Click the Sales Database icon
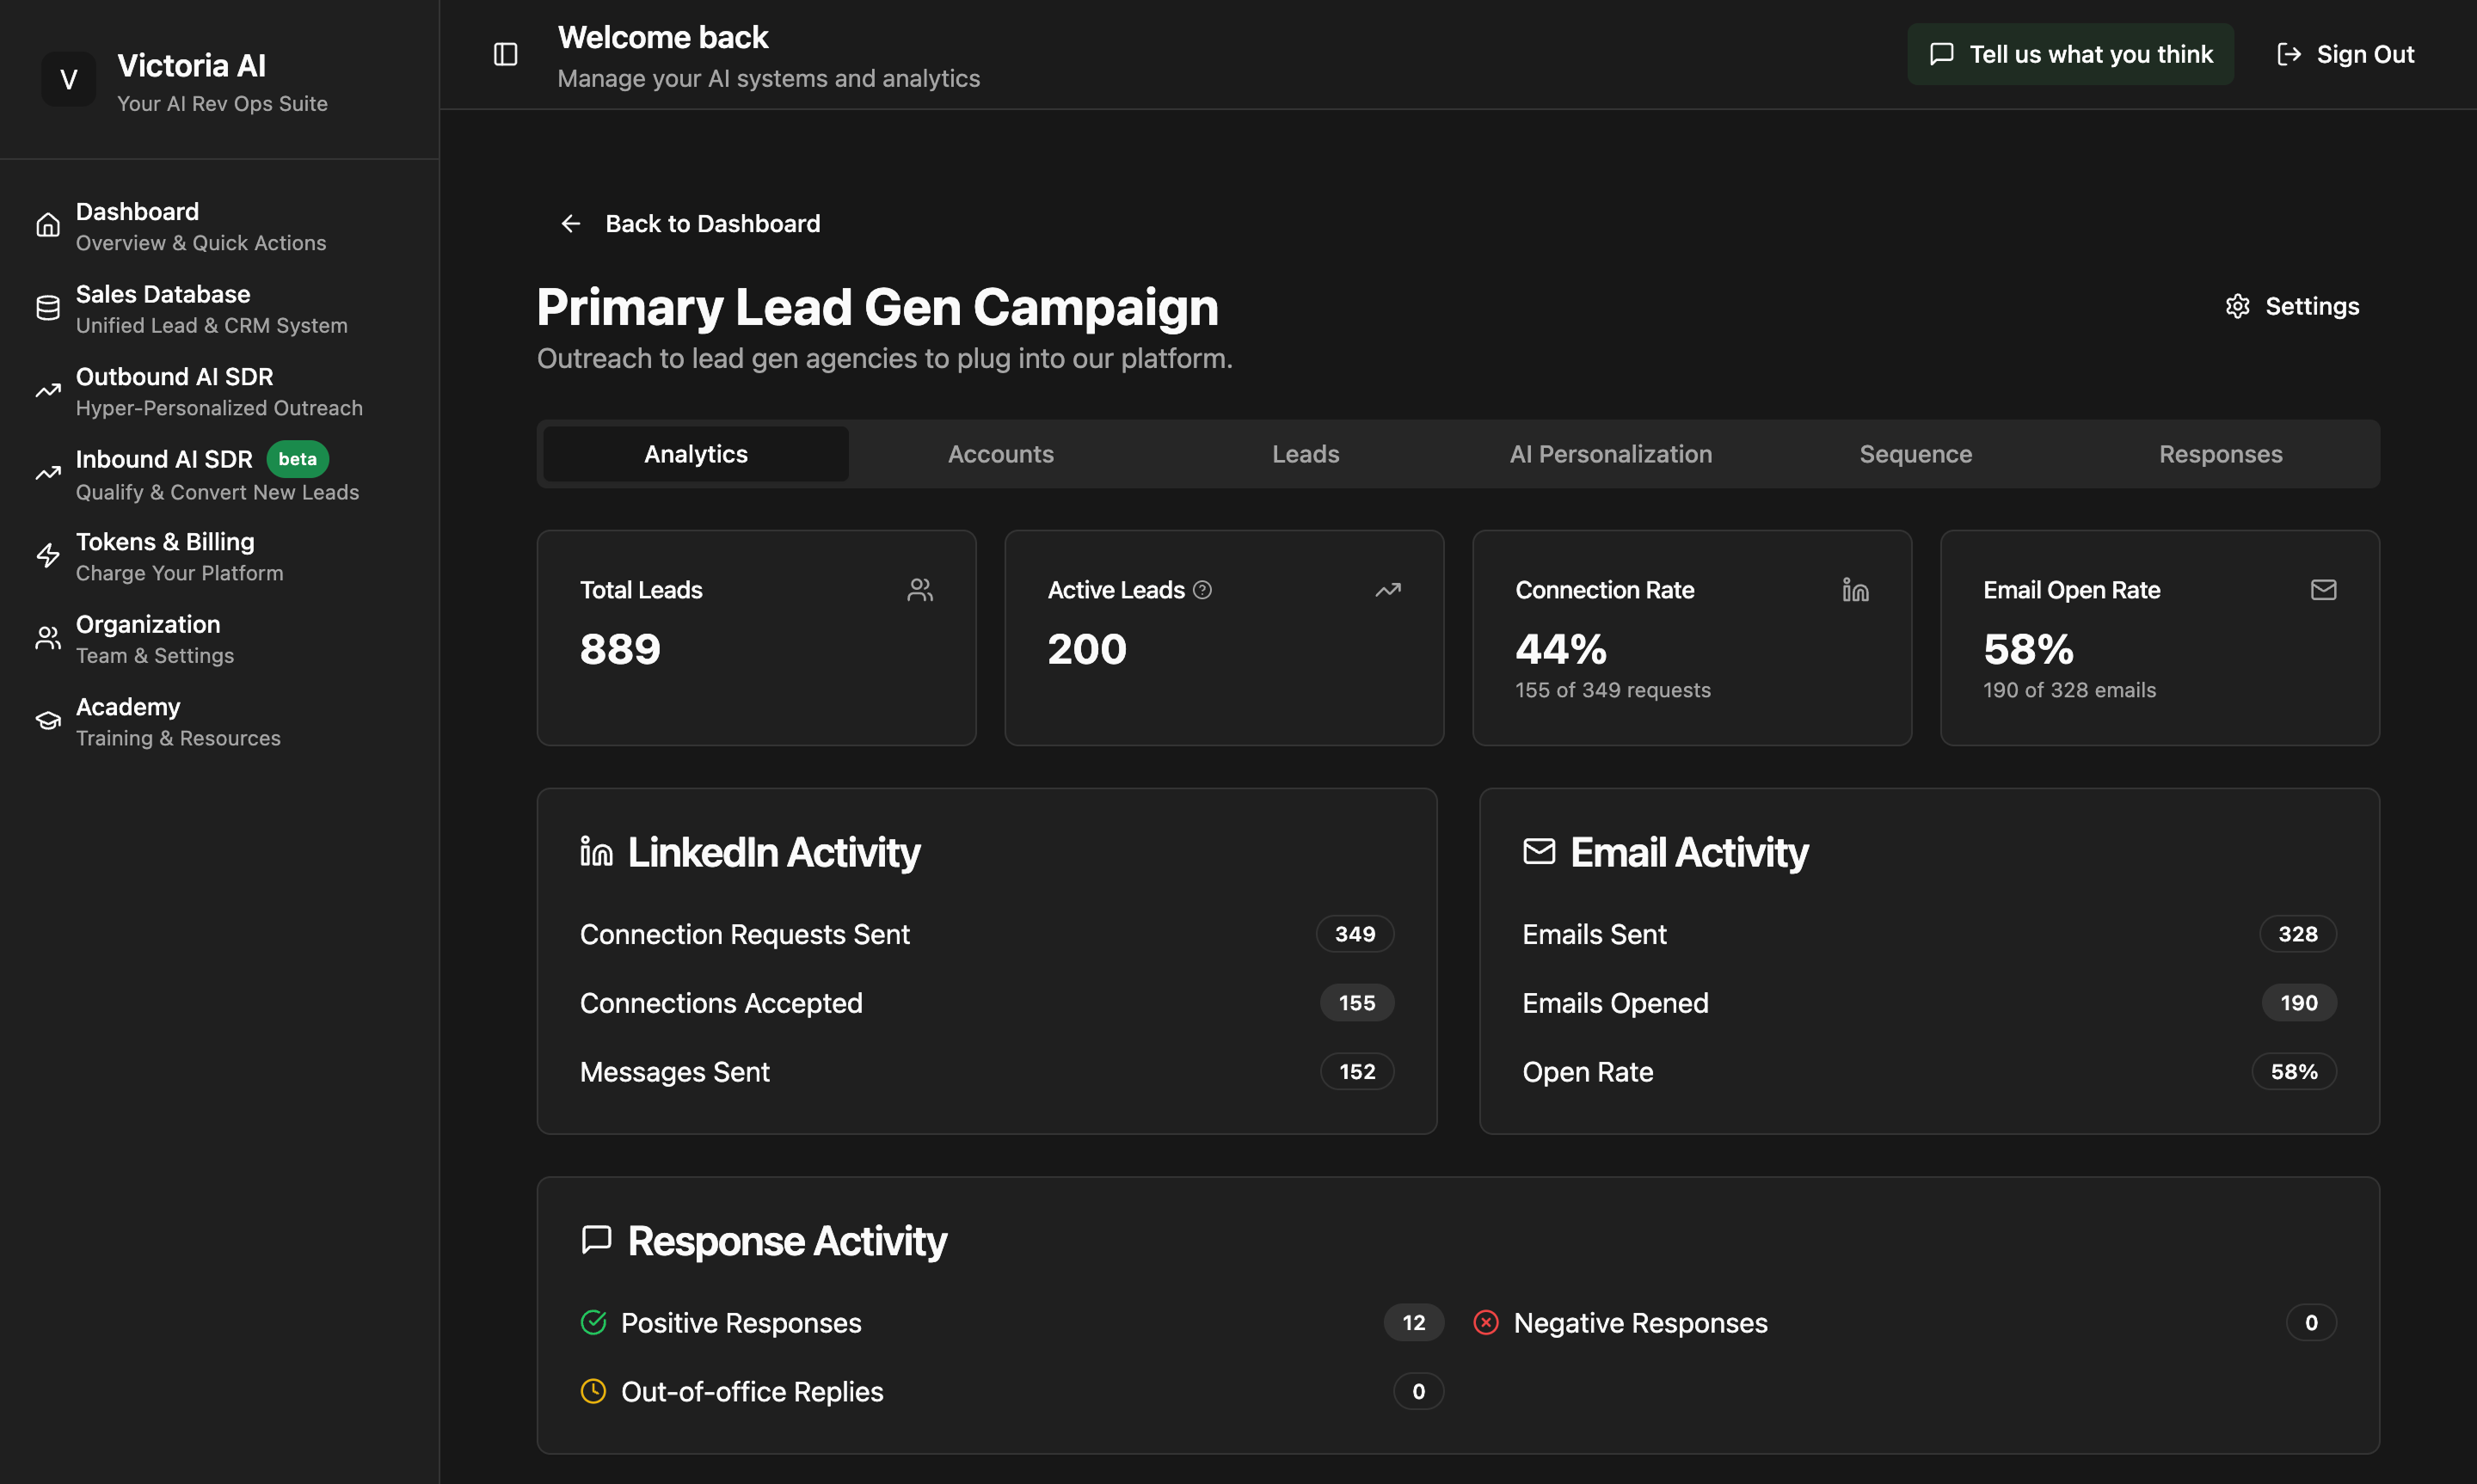The height and width of the screenshot is (1484, 2477). tap(48, 308)
